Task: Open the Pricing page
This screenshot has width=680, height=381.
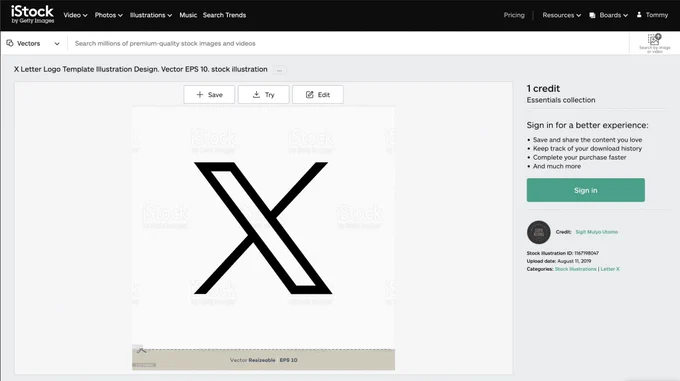Action: coord(514,15)
